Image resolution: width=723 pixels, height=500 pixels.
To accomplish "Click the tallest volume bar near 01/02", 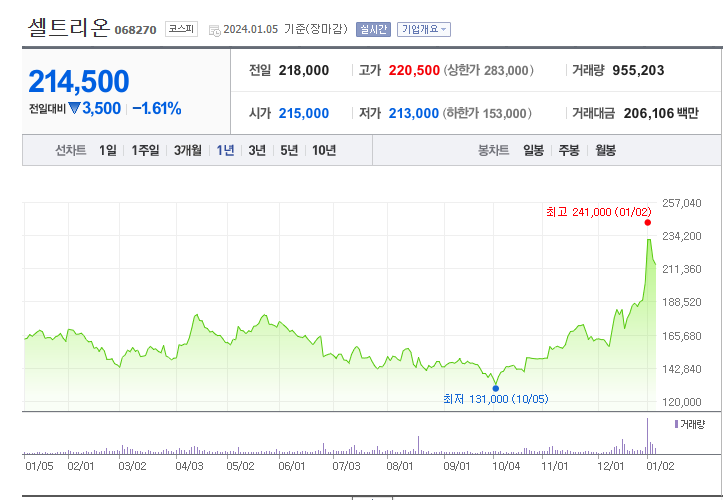I will click(647, 436).
